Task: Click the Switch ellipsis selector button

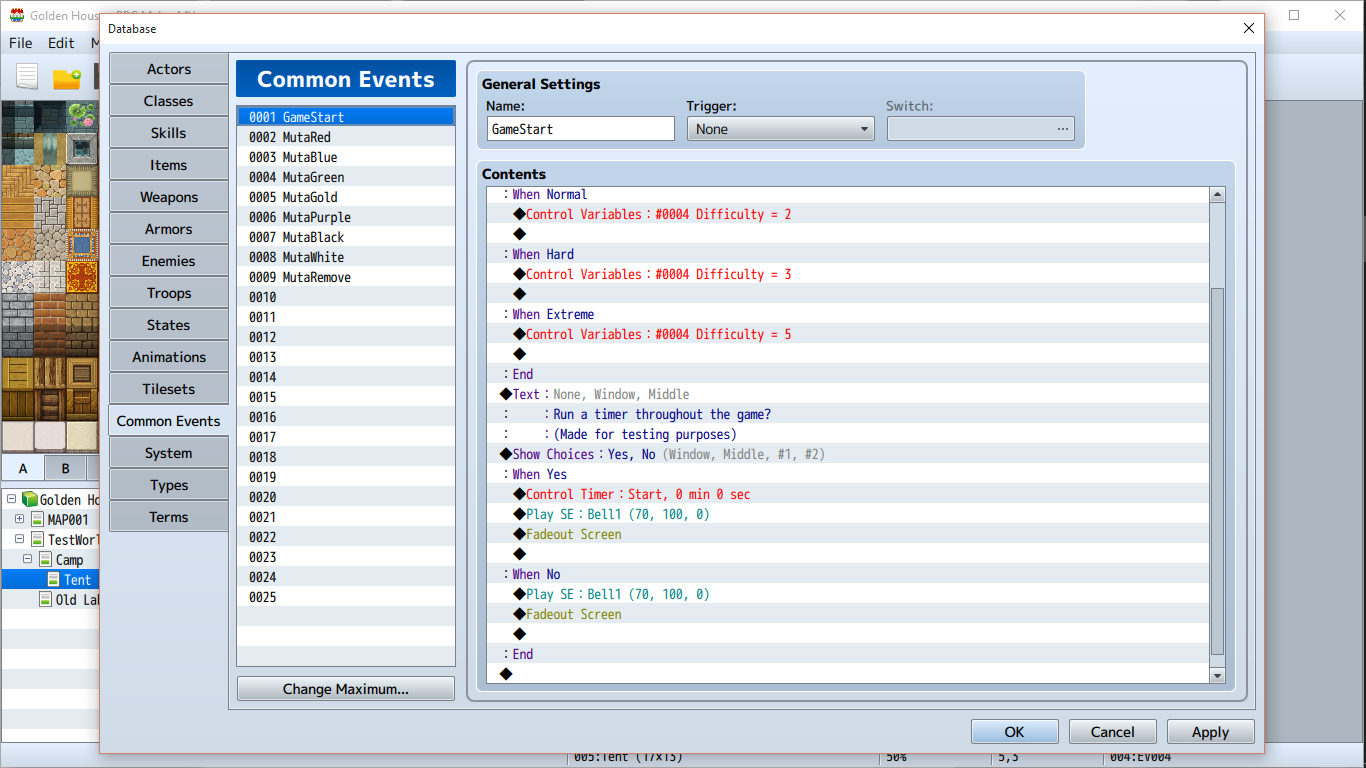Action: [x=1062, y=129]
